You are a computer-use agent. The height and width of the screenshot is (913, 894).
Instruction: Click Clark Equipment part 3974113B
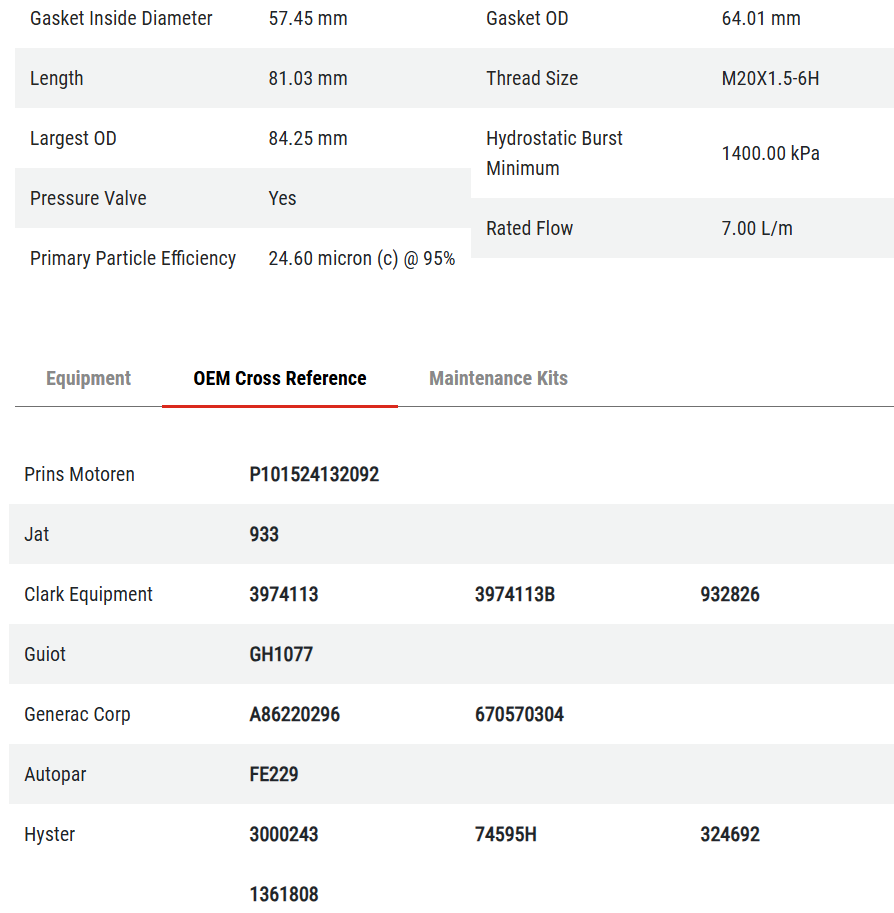pos(515,594)
